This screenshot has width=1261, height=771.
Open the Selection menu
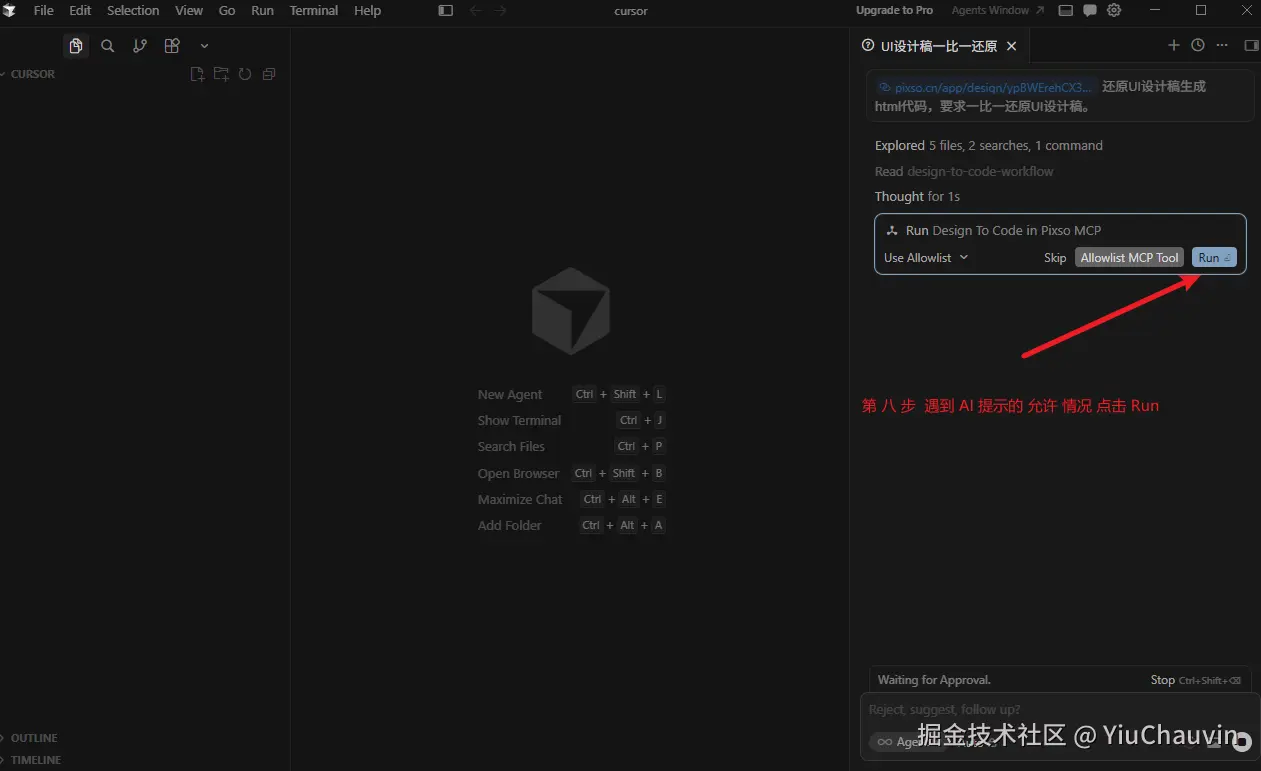pyautogui.click(x=133, y=10)
